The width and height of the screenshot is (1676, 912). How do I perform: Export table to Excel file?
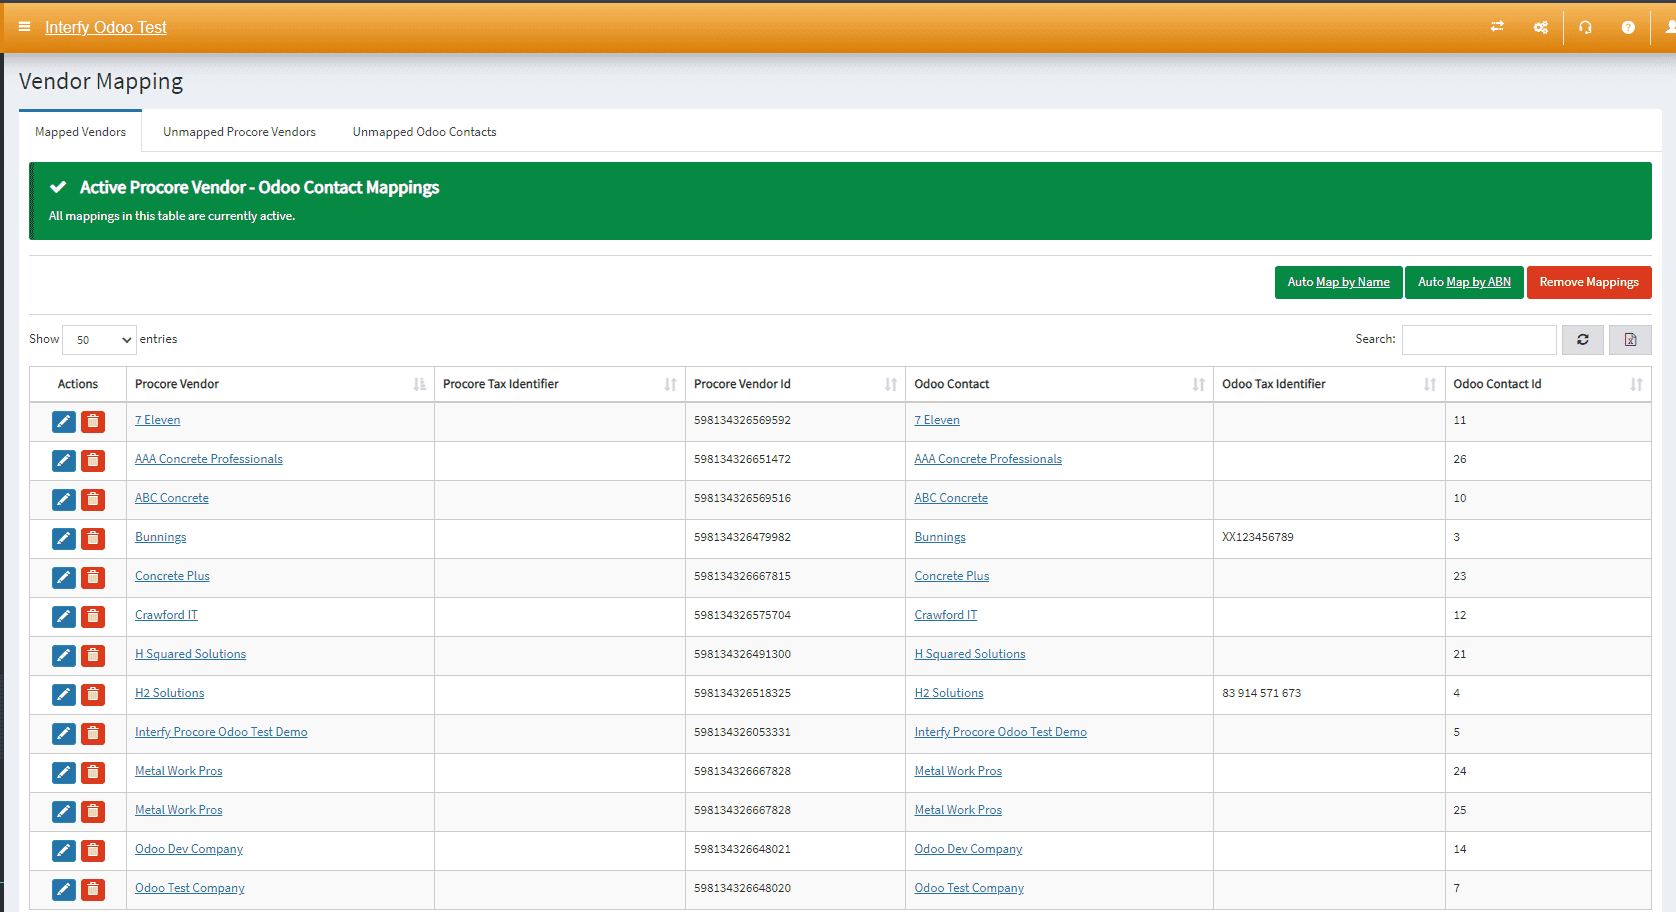tap(1630, 340)
